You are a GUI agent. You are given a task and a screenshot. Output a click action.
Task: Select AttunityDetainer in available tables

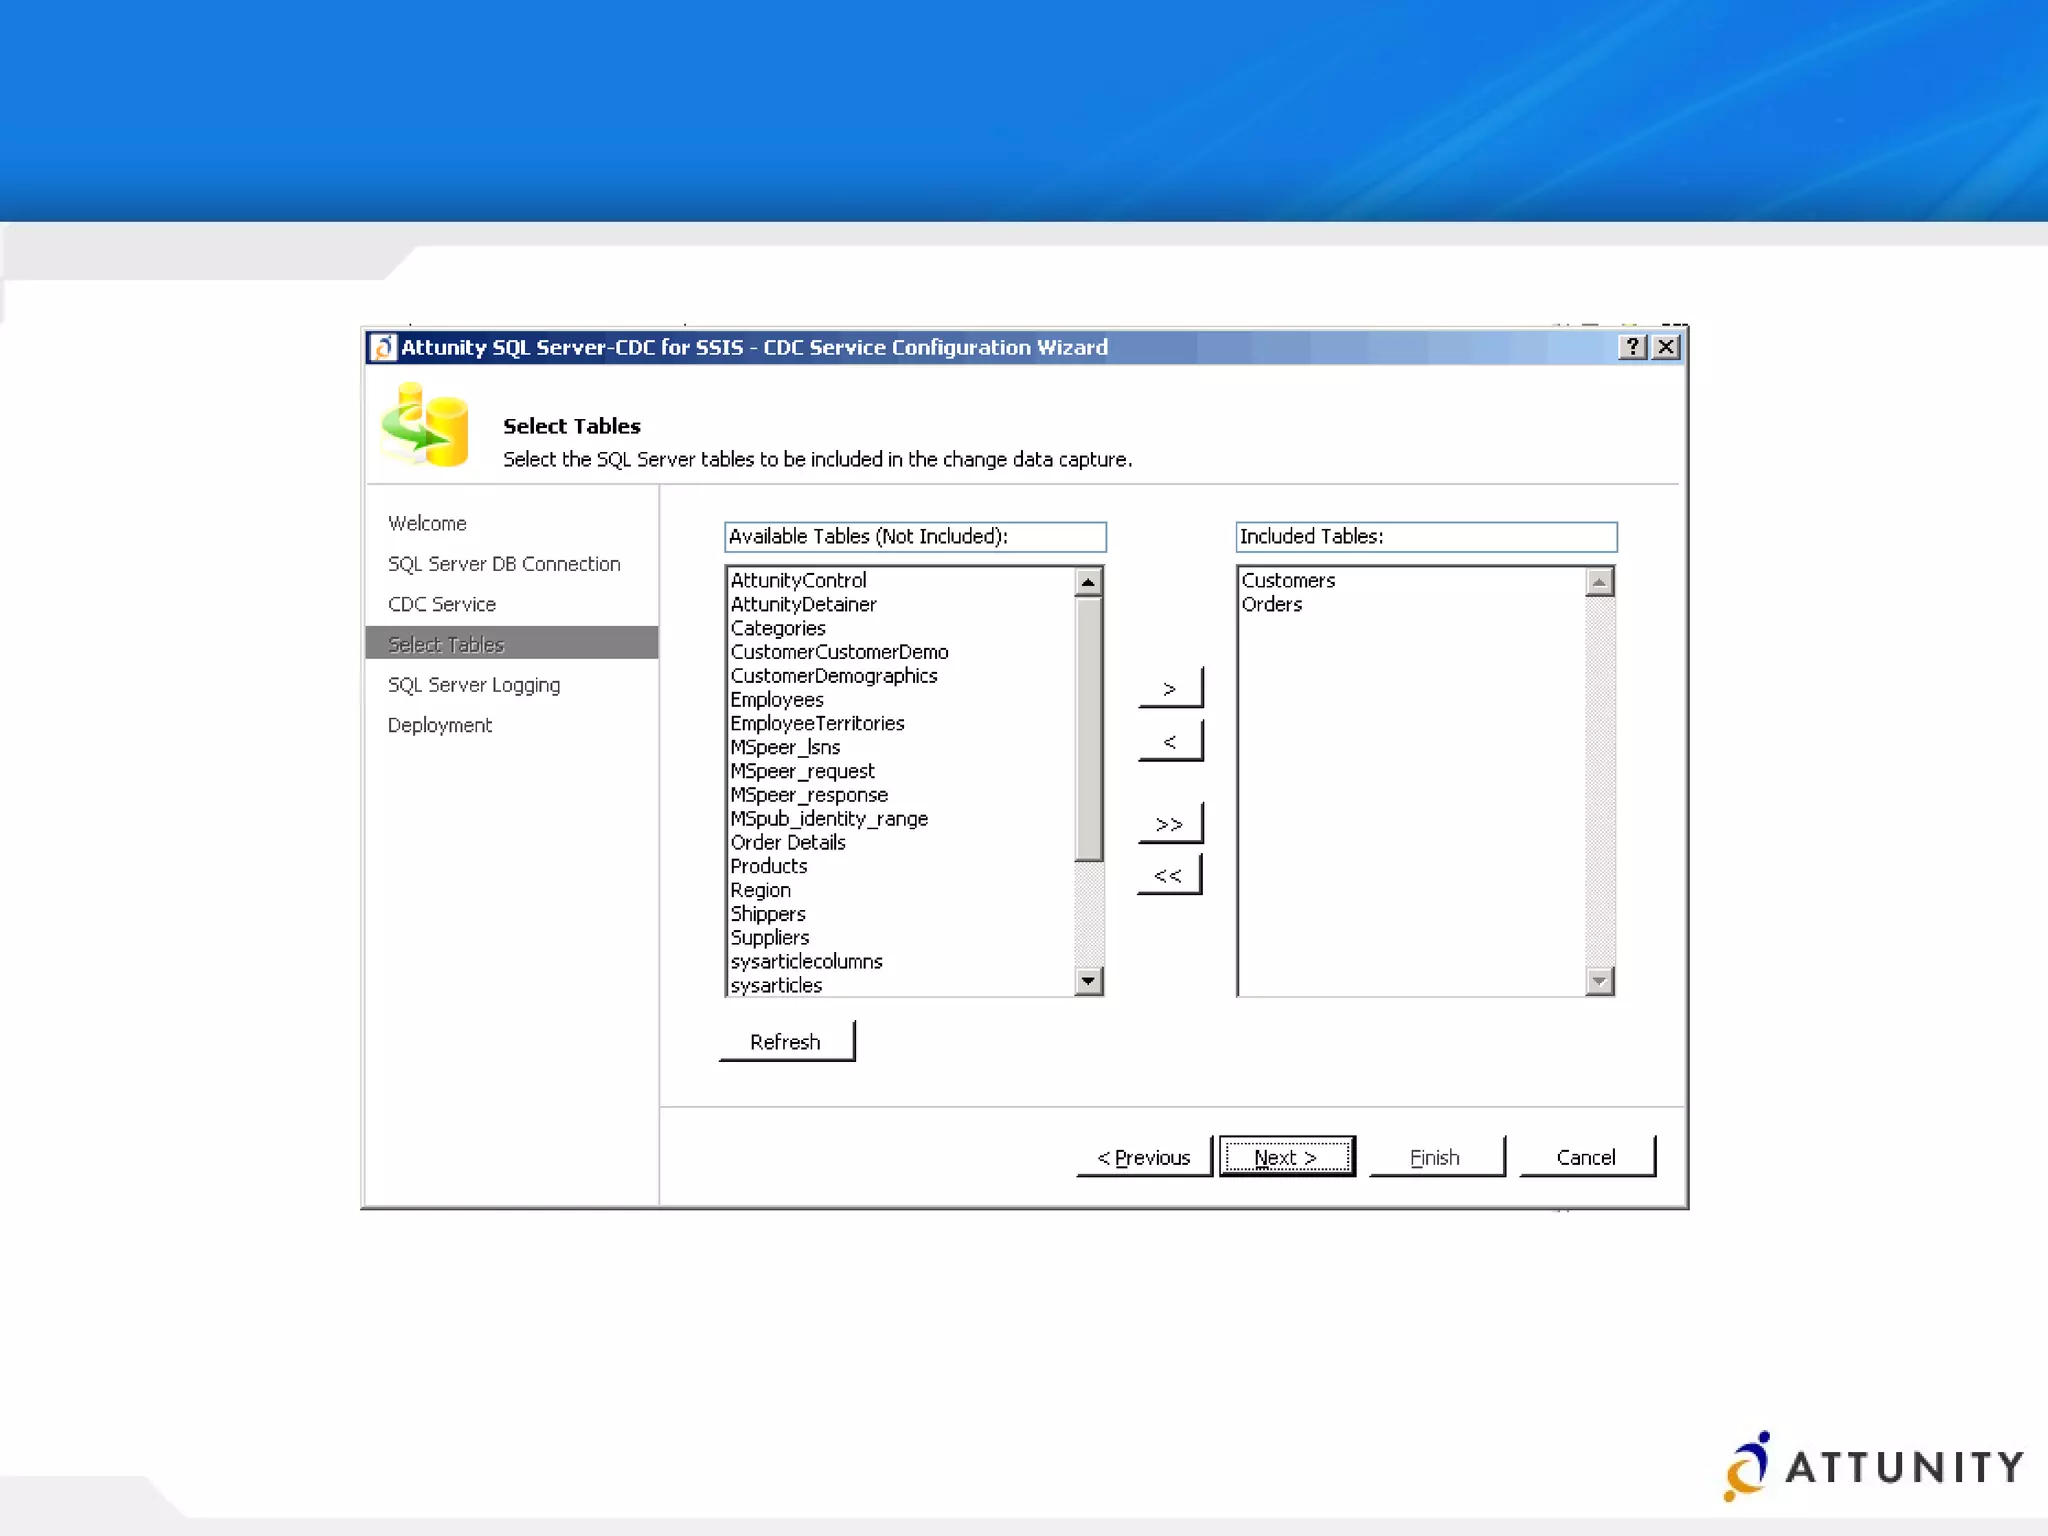tap(803, 604)
